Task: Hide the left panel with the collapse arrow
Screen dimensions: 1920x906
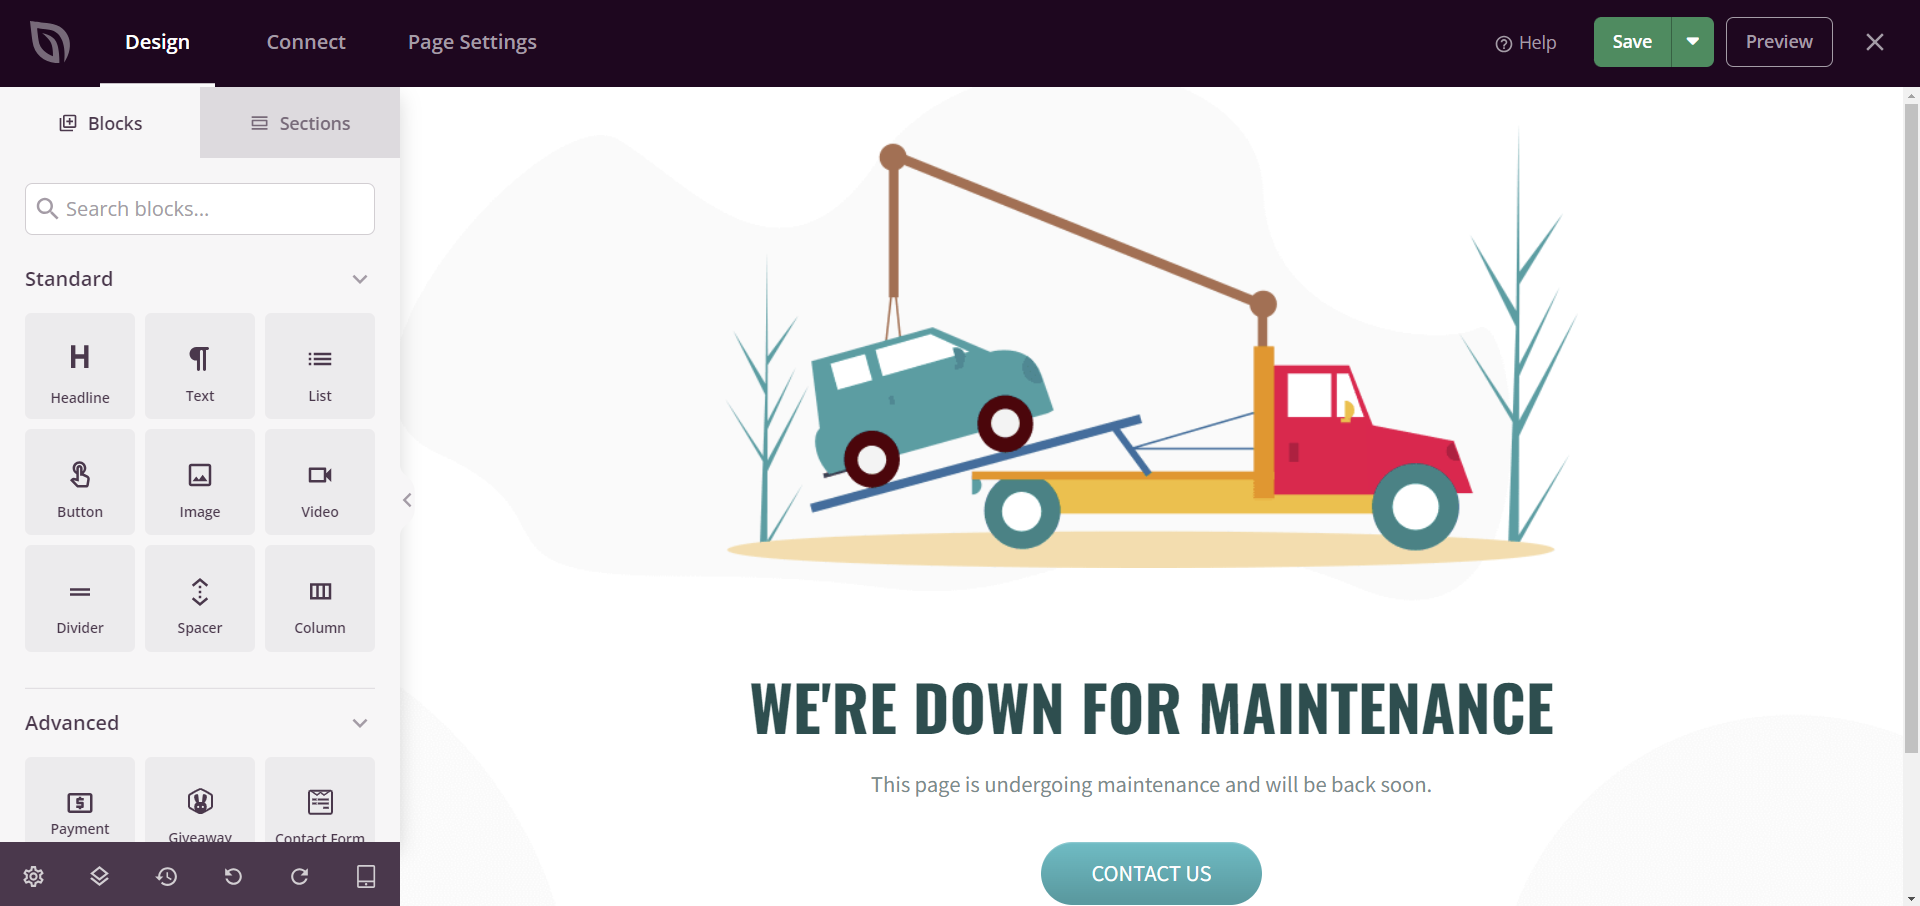Action: 406,500
